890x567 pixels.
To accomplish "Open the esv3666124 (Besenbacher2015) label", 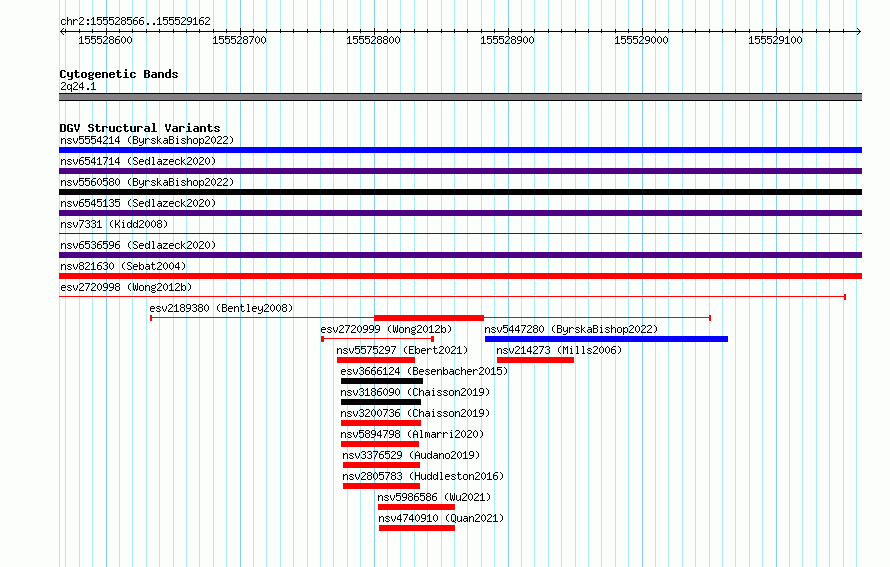I will tap(424, 371).
